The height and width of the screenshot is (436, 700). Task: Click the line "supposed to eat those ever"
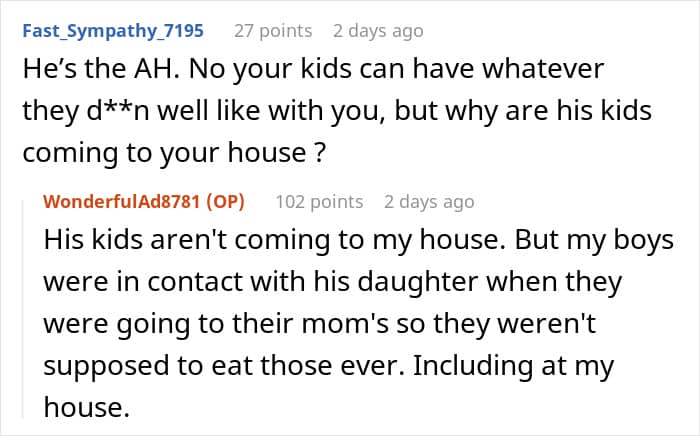coord(329,366)
